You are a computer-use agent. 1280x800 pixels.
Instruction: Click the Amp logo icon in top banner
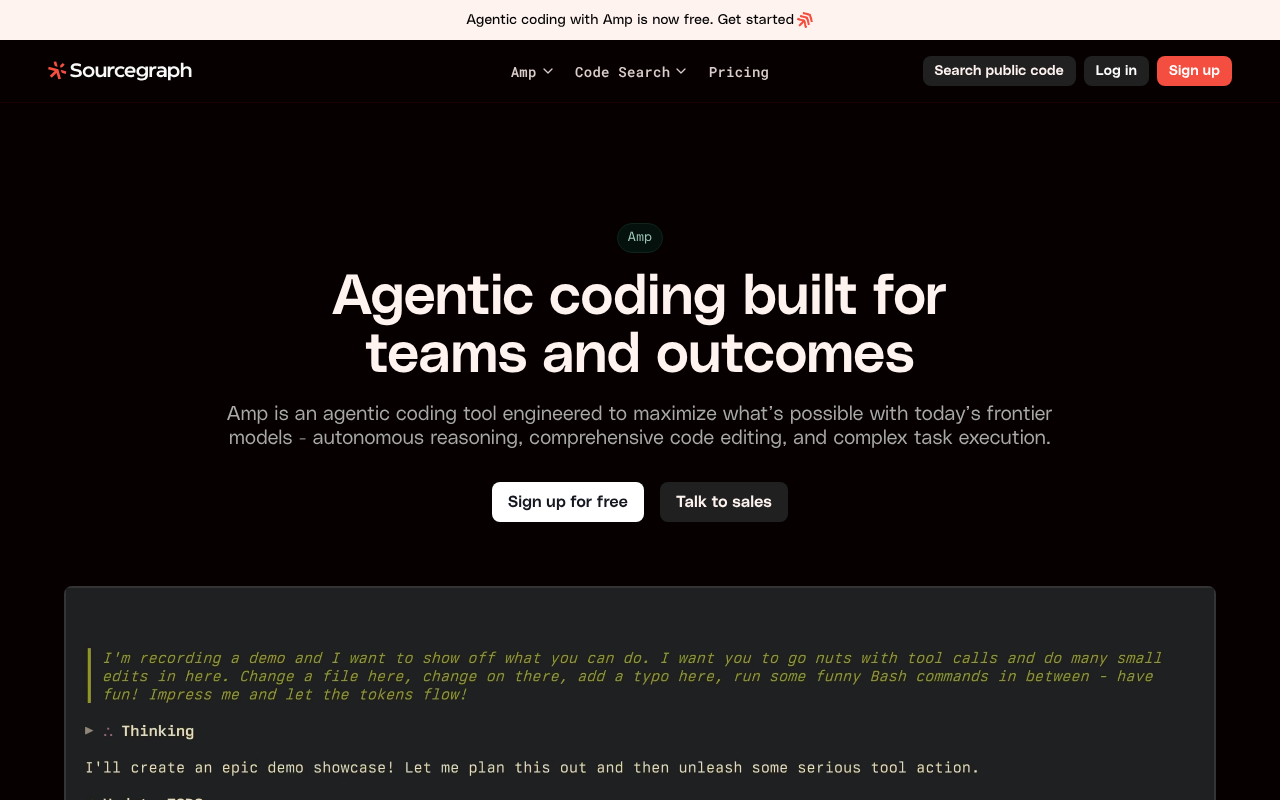coord(805,20)
